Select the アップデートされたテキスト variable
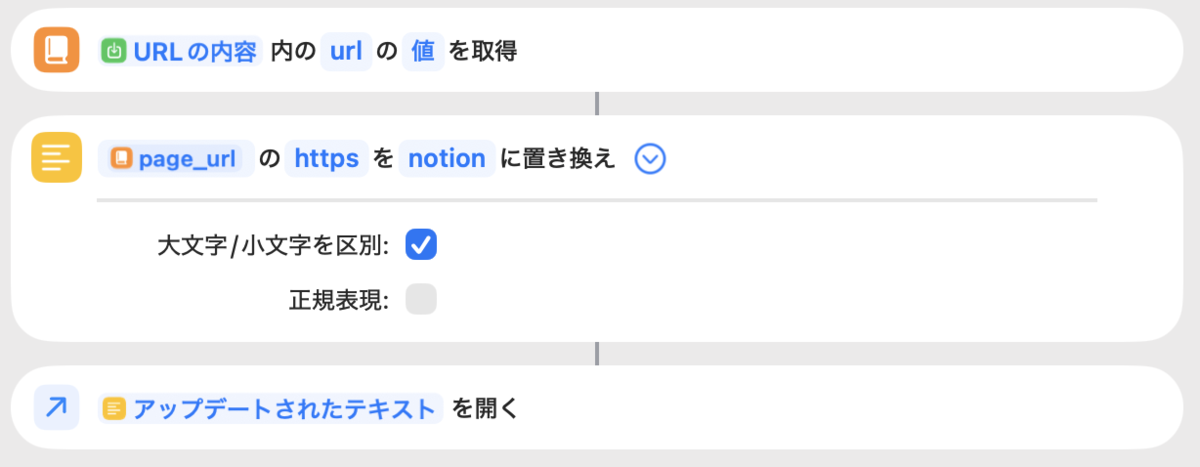 [270, 408]
